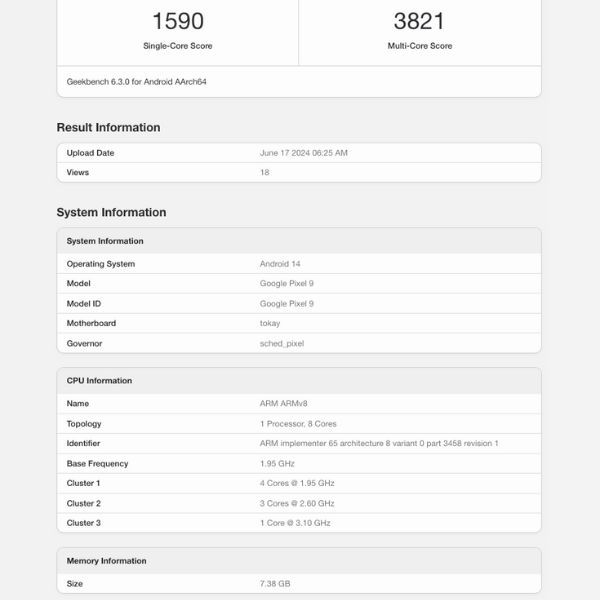Click the Identifier label
600x600 pixels.
[83, 443]
